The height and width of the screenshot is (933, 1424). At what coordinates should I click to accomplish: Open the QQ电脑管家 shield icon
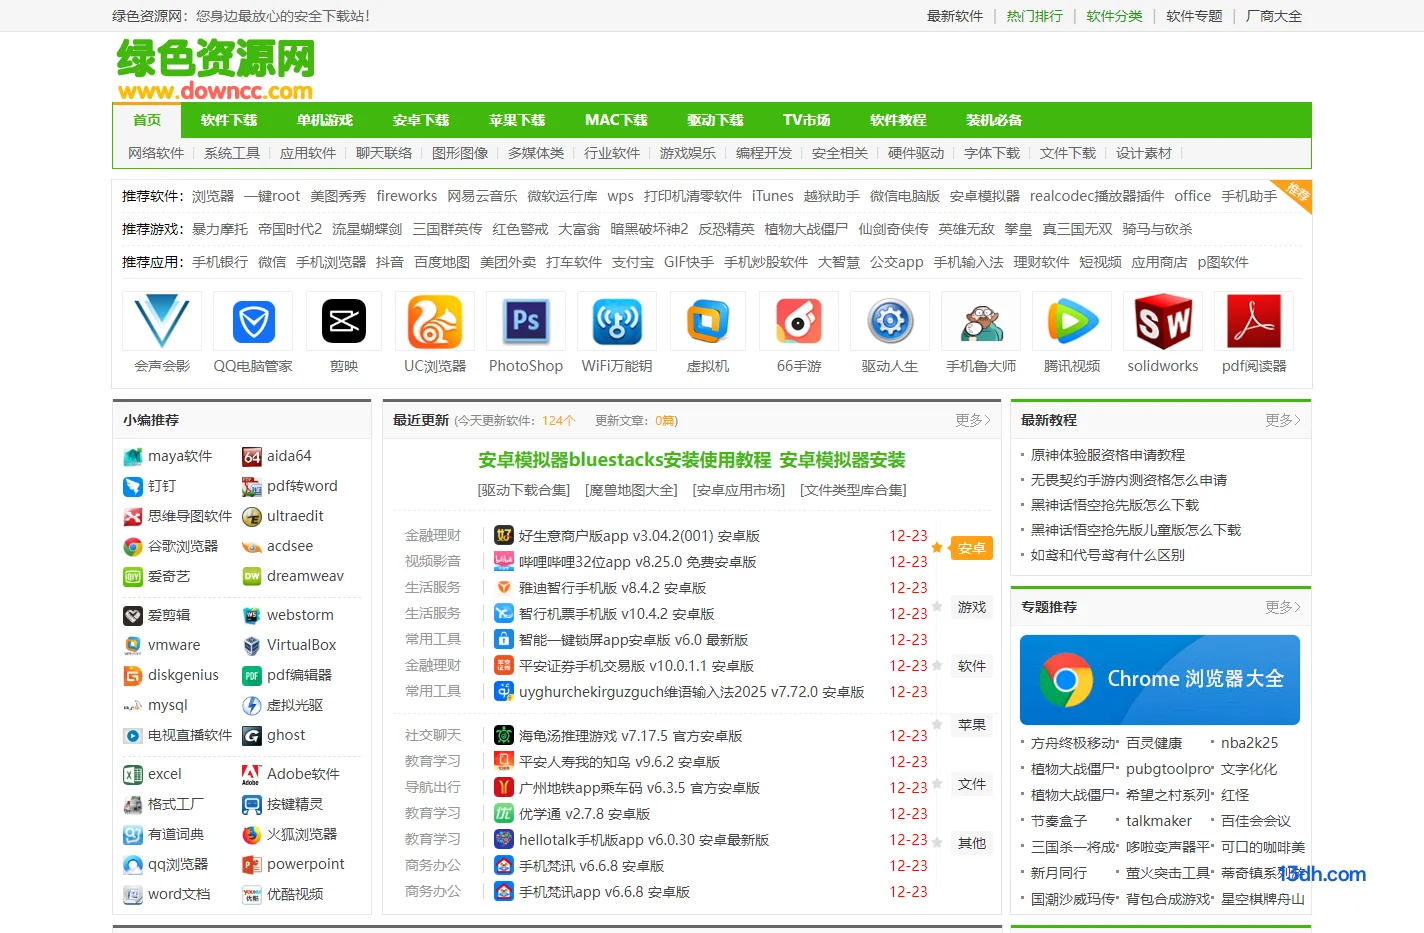click(253, 322)
